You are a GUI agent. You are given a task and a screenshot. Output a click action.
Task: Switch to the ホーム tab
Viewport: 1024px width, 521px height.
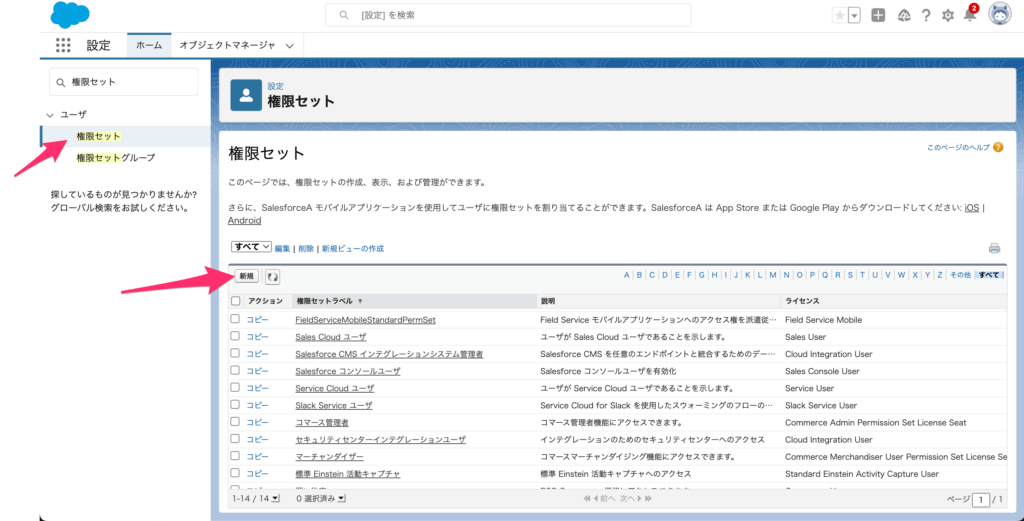[x=149, y=45]
